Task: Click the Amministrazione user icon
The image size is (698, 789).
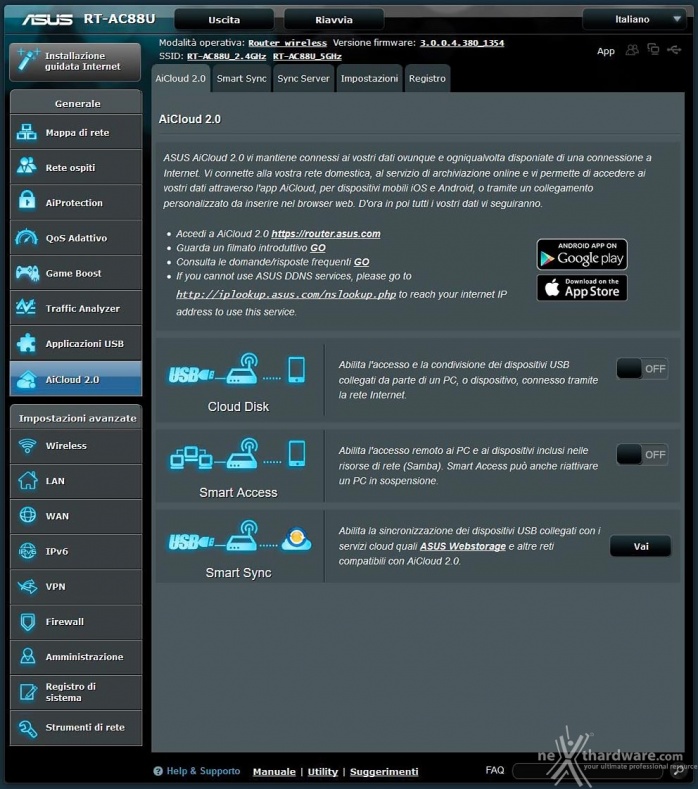Action: pos(27,656)
